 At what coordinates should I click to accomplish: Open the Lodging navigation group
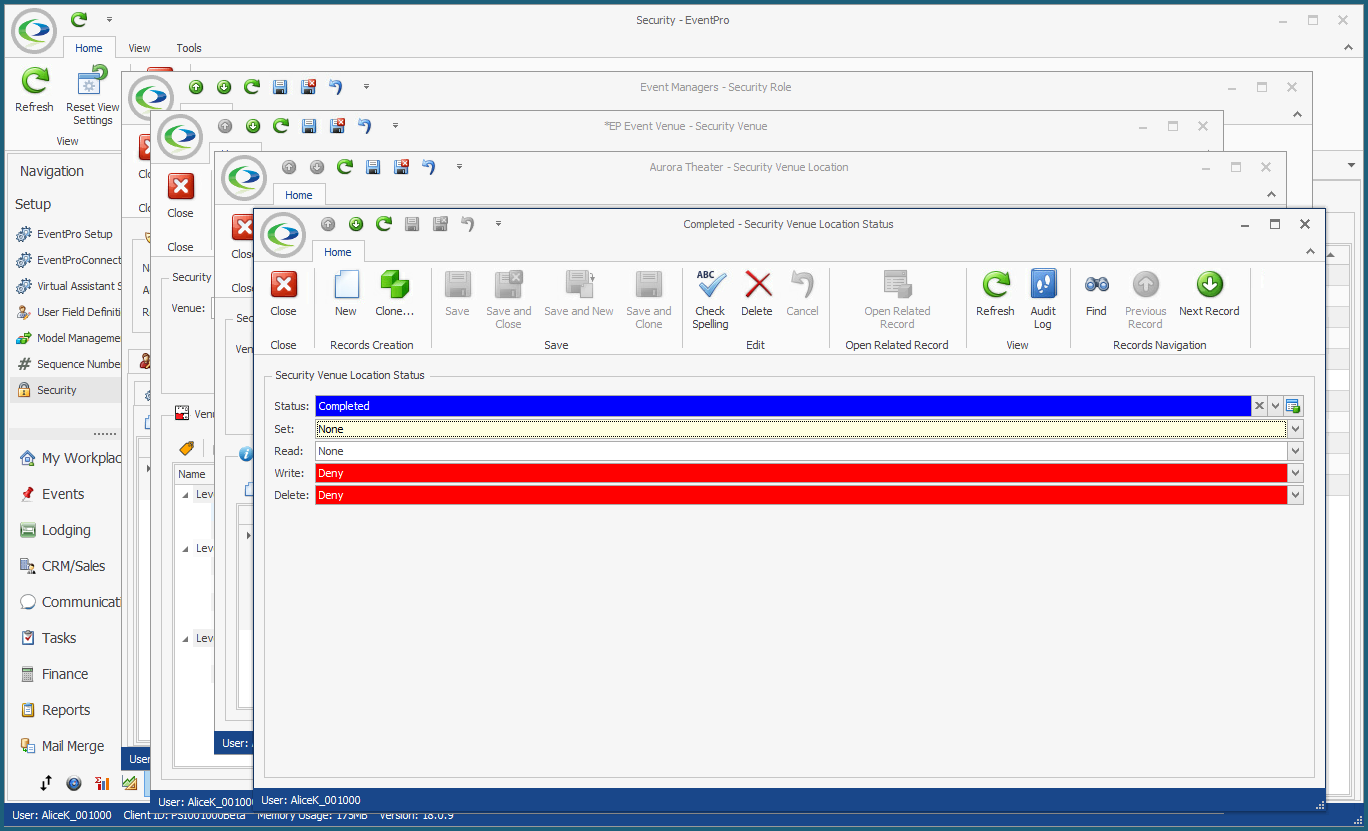point(66,530)
